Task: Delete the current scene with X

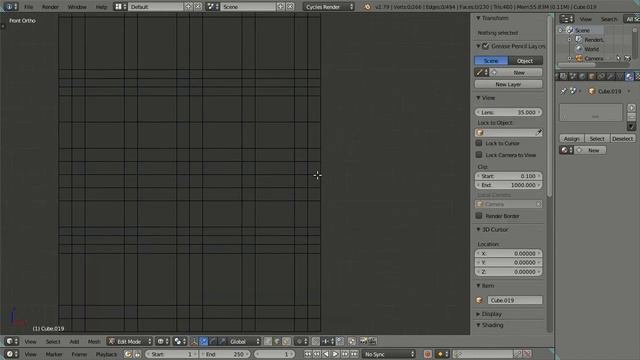Action: [x=290, y=7]
